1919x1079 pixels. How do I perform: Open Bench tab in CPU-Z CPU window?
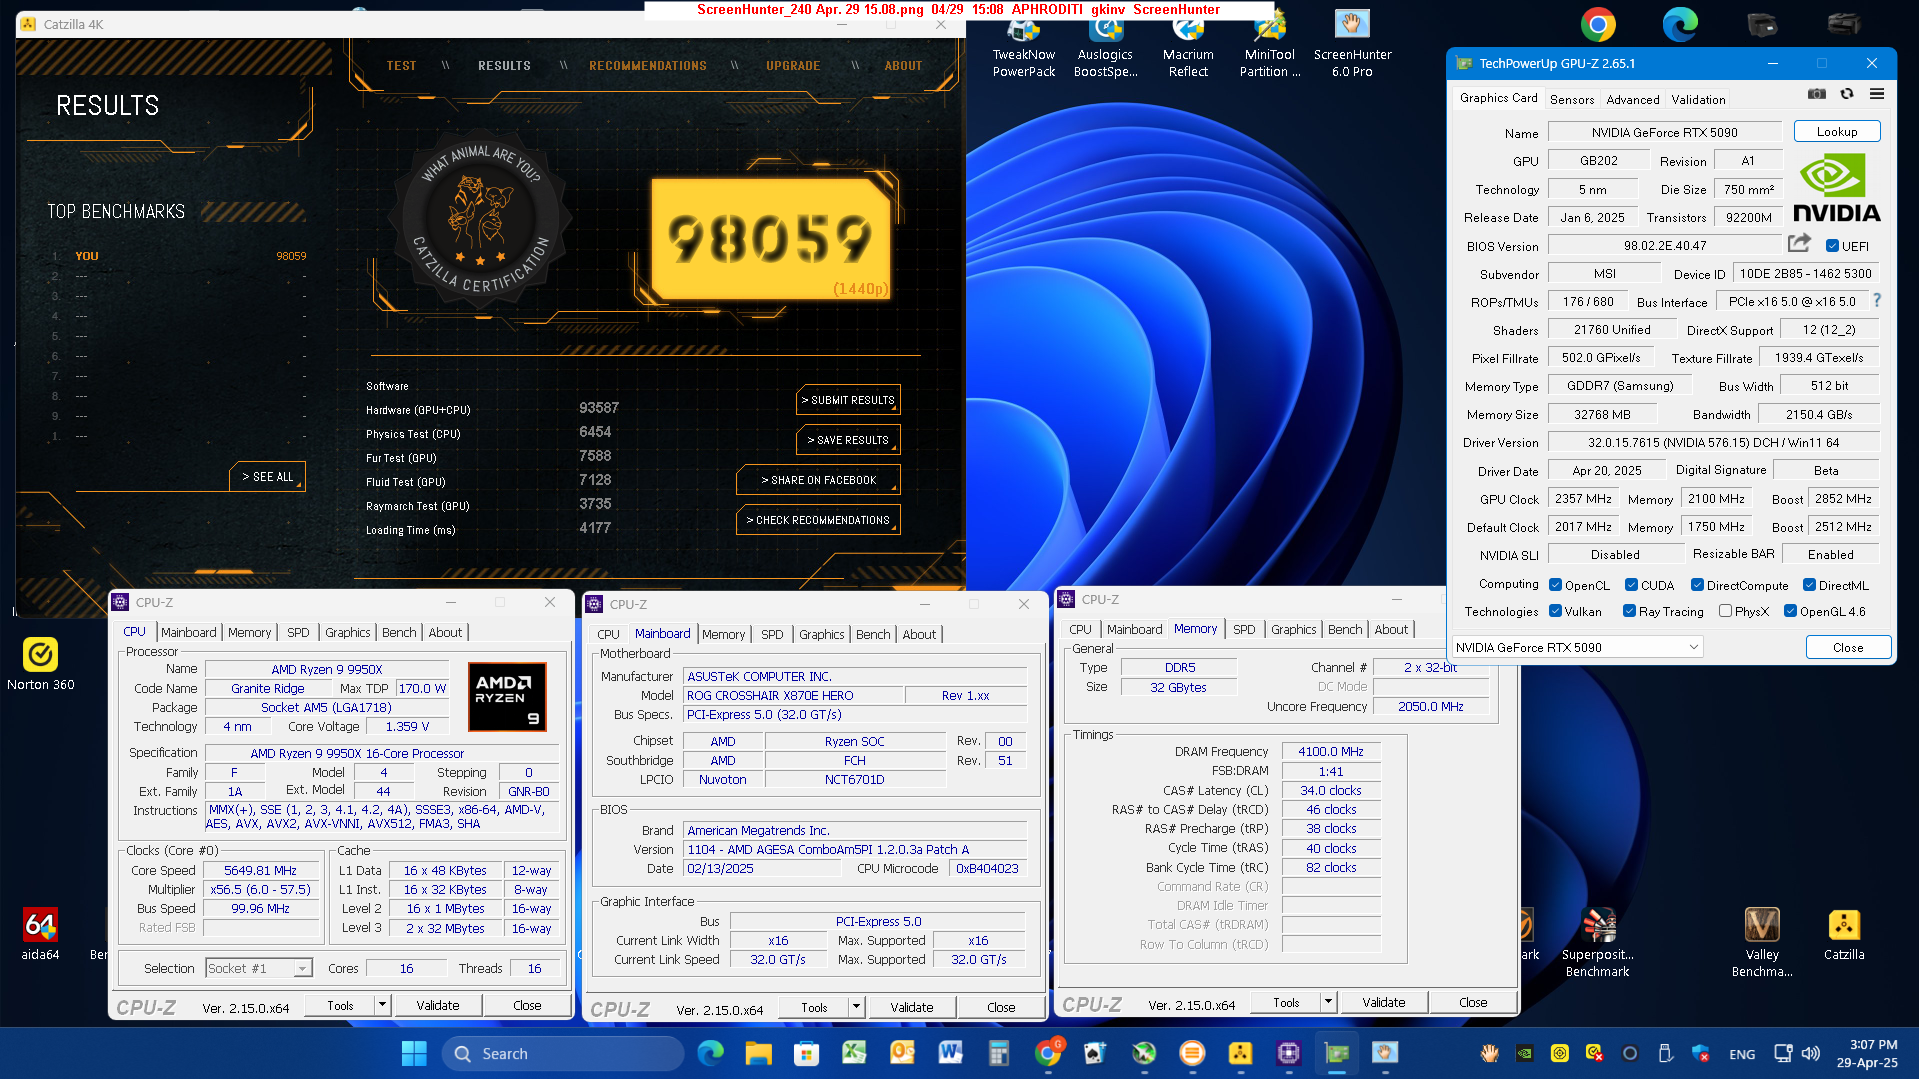(x=399, y=632)
